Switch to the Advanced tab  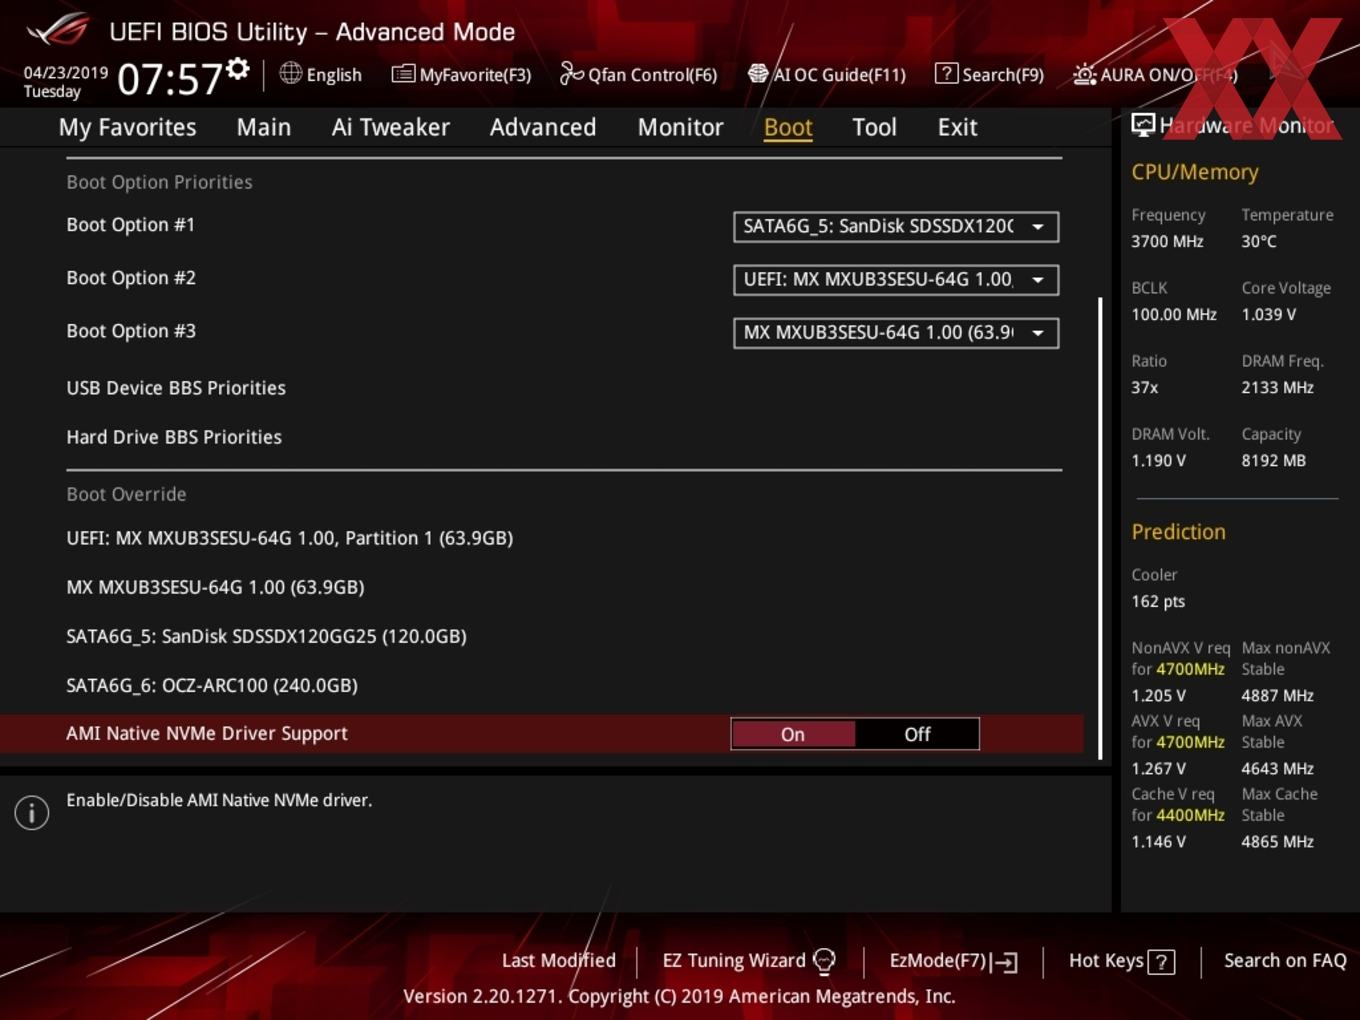pos(543,127)
